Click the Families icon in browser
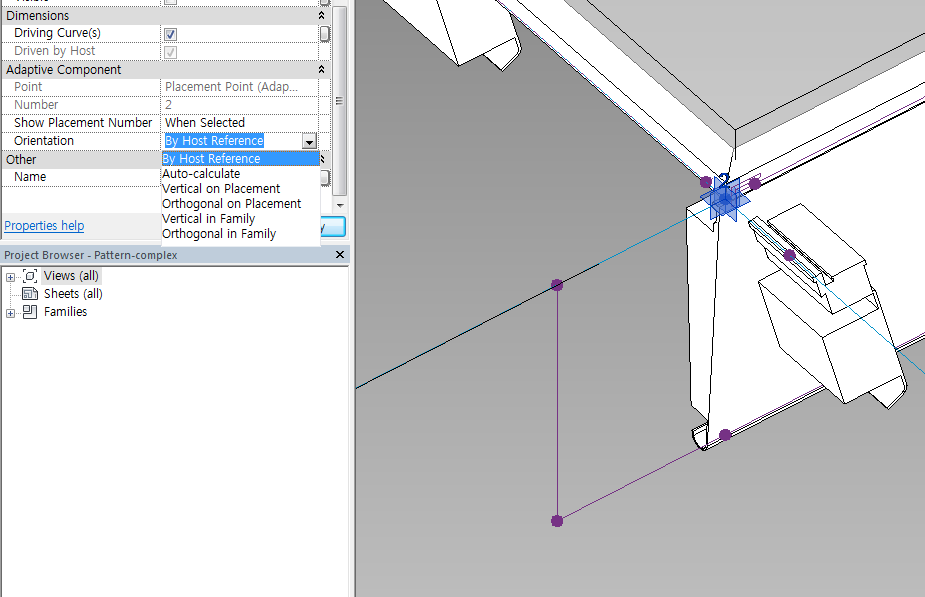 (29, 312)
